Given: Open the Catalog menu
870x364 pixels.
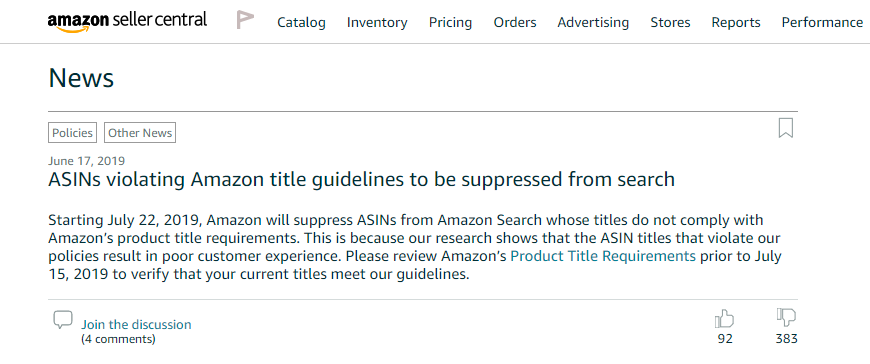Looking at the screenshot, I should tap(301, 23).
